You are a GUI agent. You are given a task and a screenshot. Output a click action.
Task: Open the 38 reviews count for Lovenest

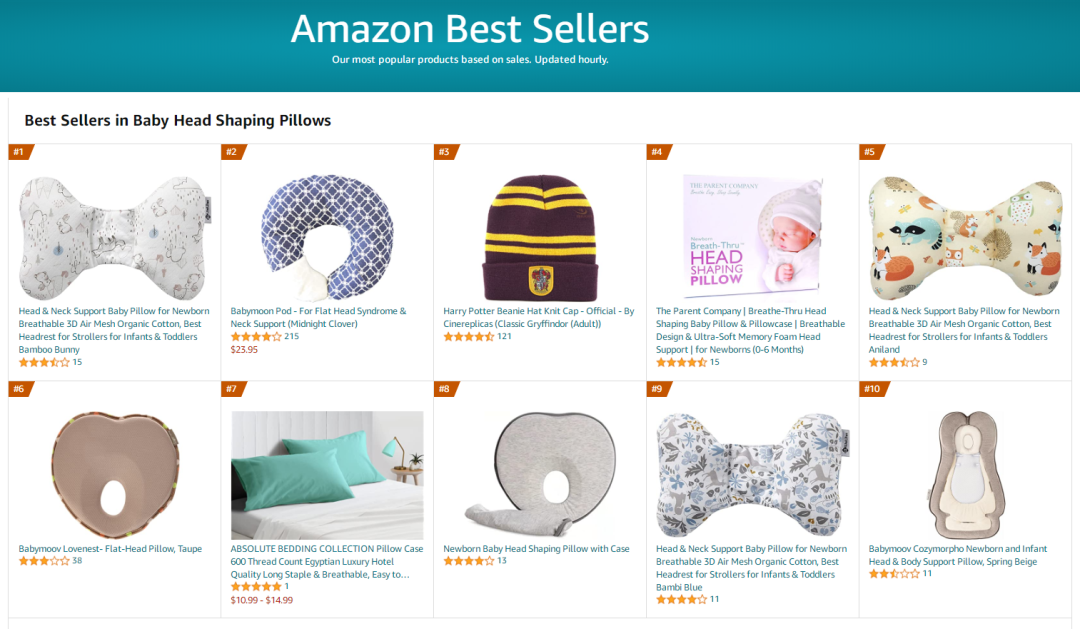click(77, 561)
